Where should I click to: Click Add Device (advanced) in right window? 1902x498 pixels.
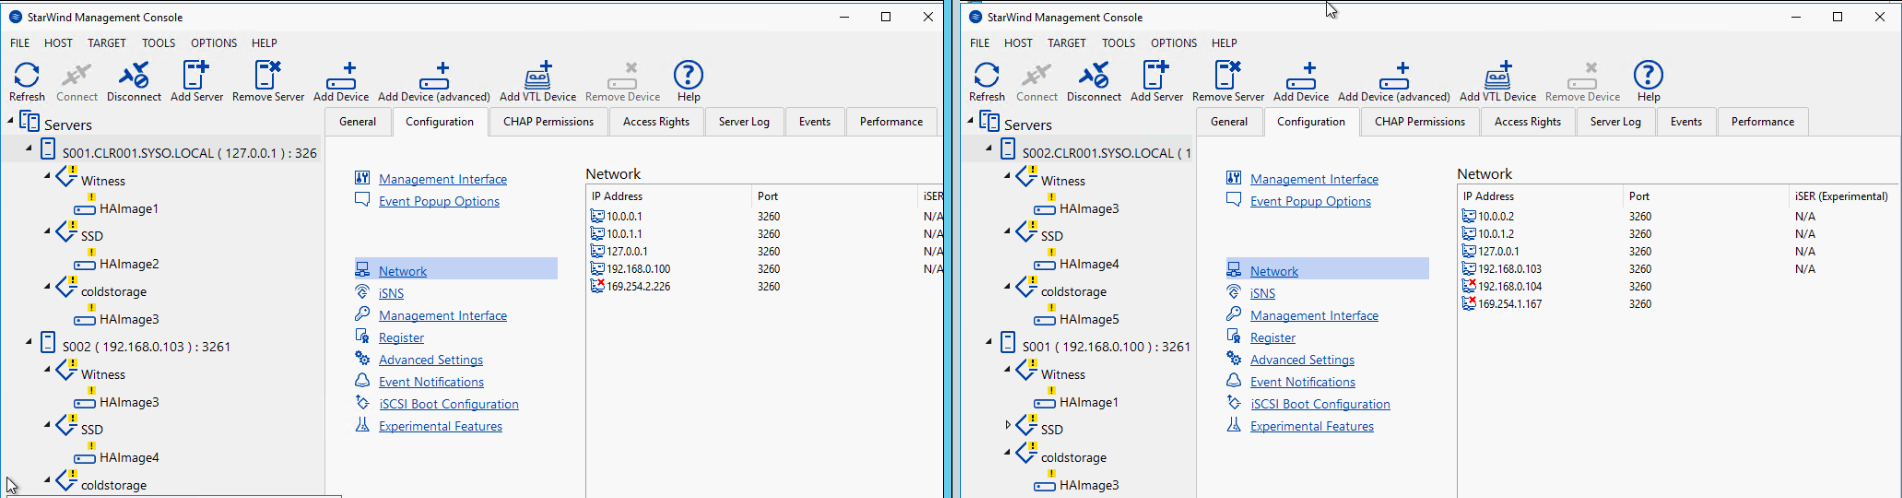click(1394, 81)
